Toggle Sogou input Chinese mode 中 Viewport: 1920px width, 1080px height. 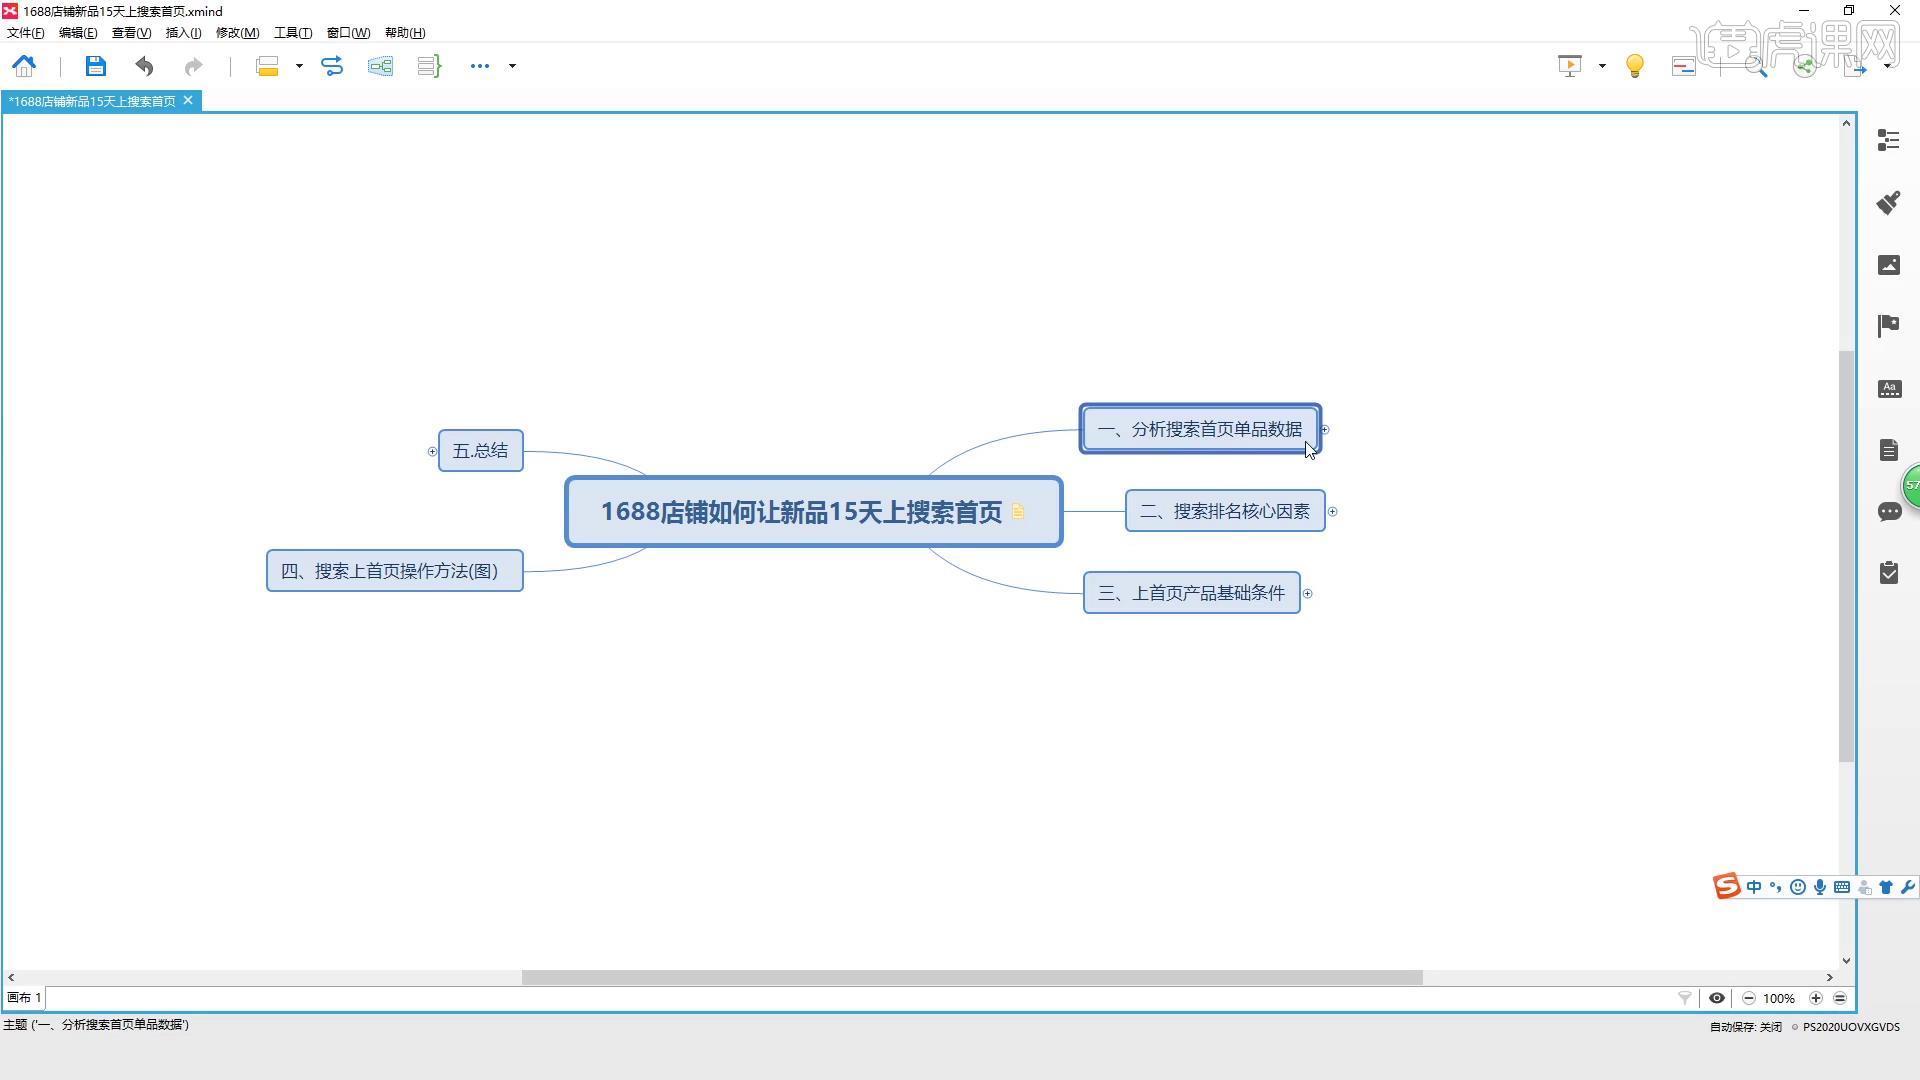tap(1754, 887)
